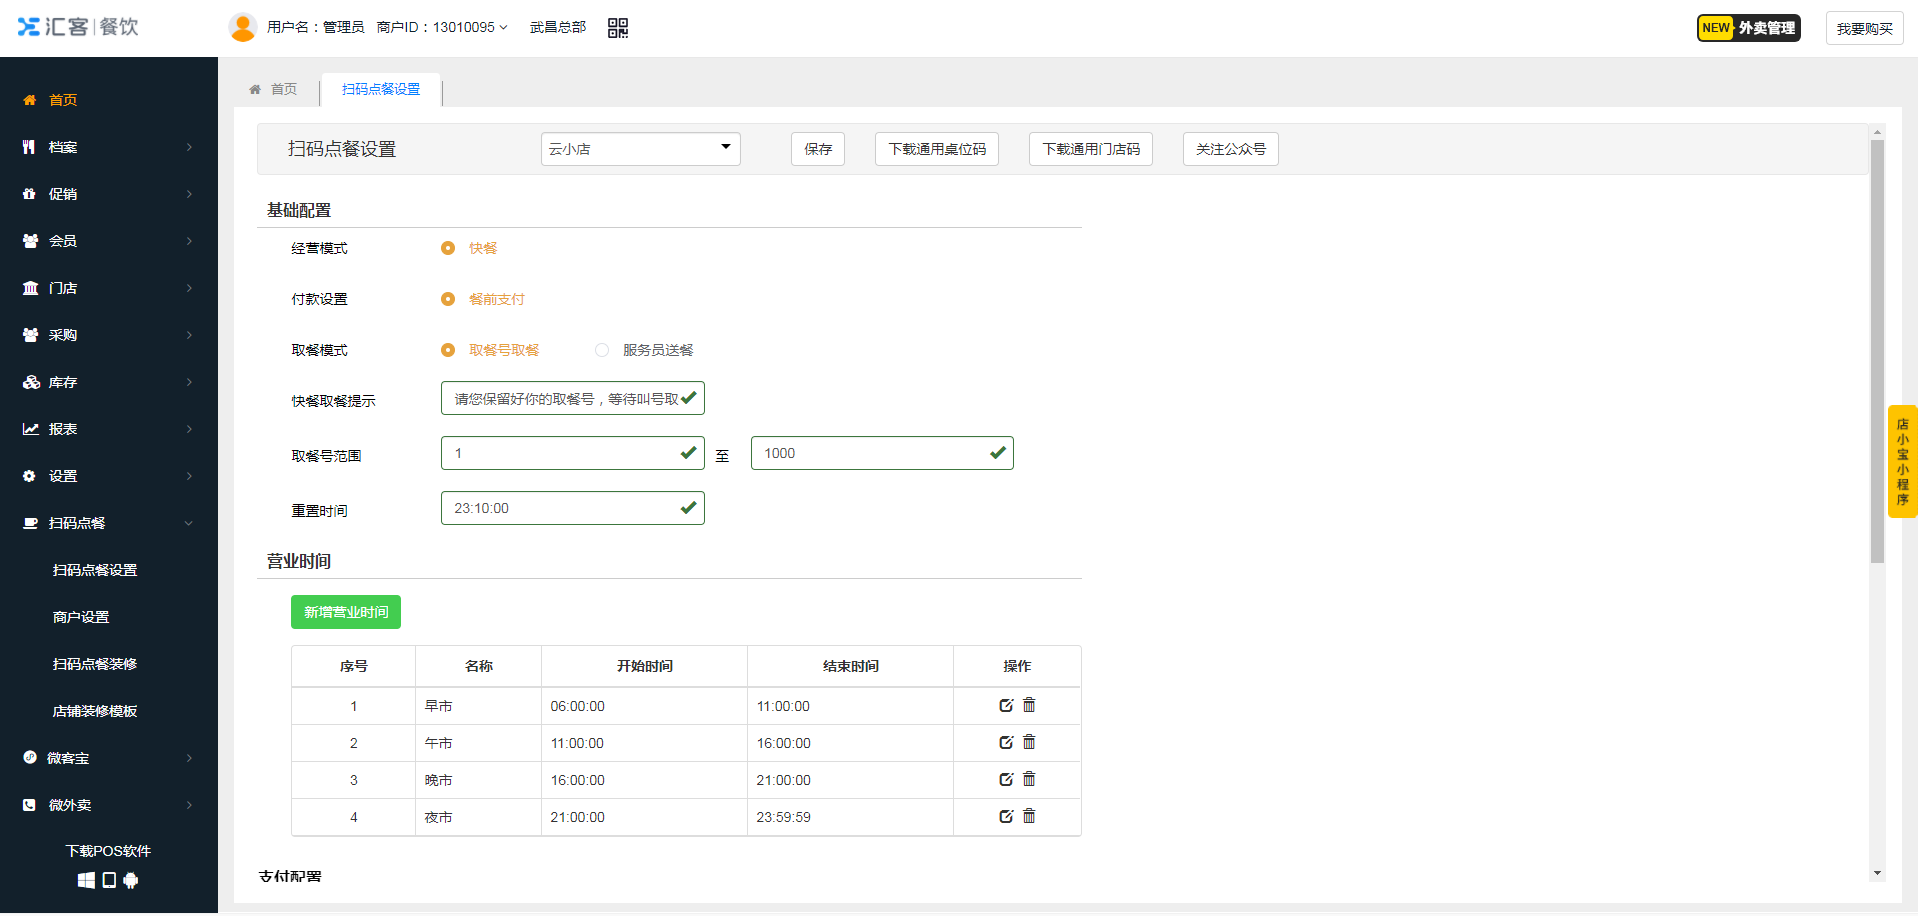Open the QR code display next to 武昌总部
The width and height of the screenshot is (1918, 916).
point(618,27)
